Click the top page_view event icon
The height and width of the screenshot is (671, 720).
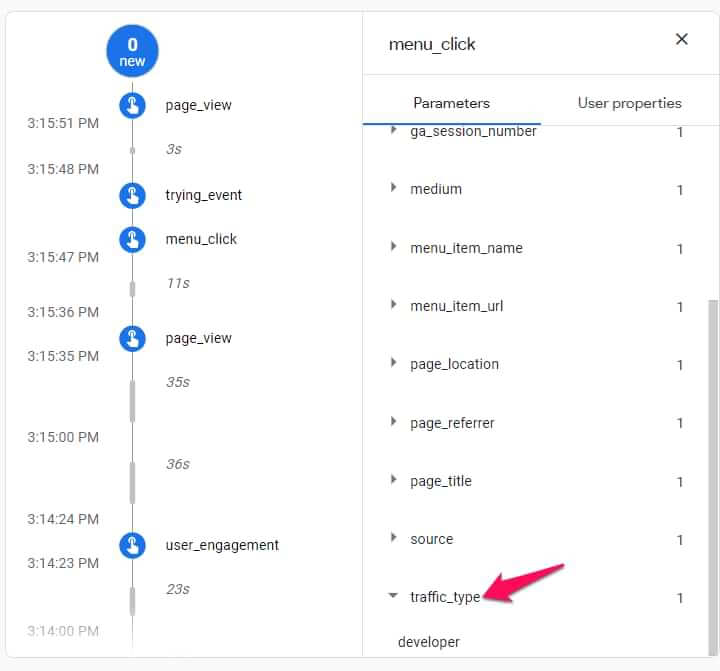coord(132,105)
